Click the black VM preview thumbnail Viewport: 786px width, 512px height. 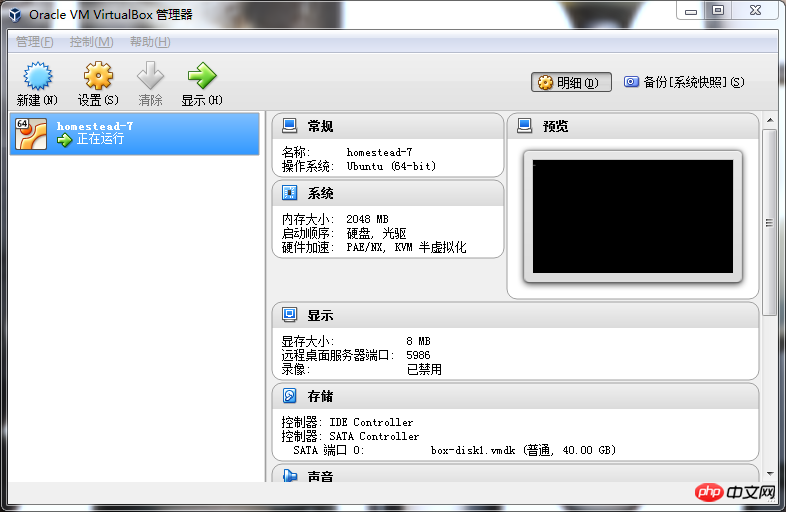[x=633, y=217]
